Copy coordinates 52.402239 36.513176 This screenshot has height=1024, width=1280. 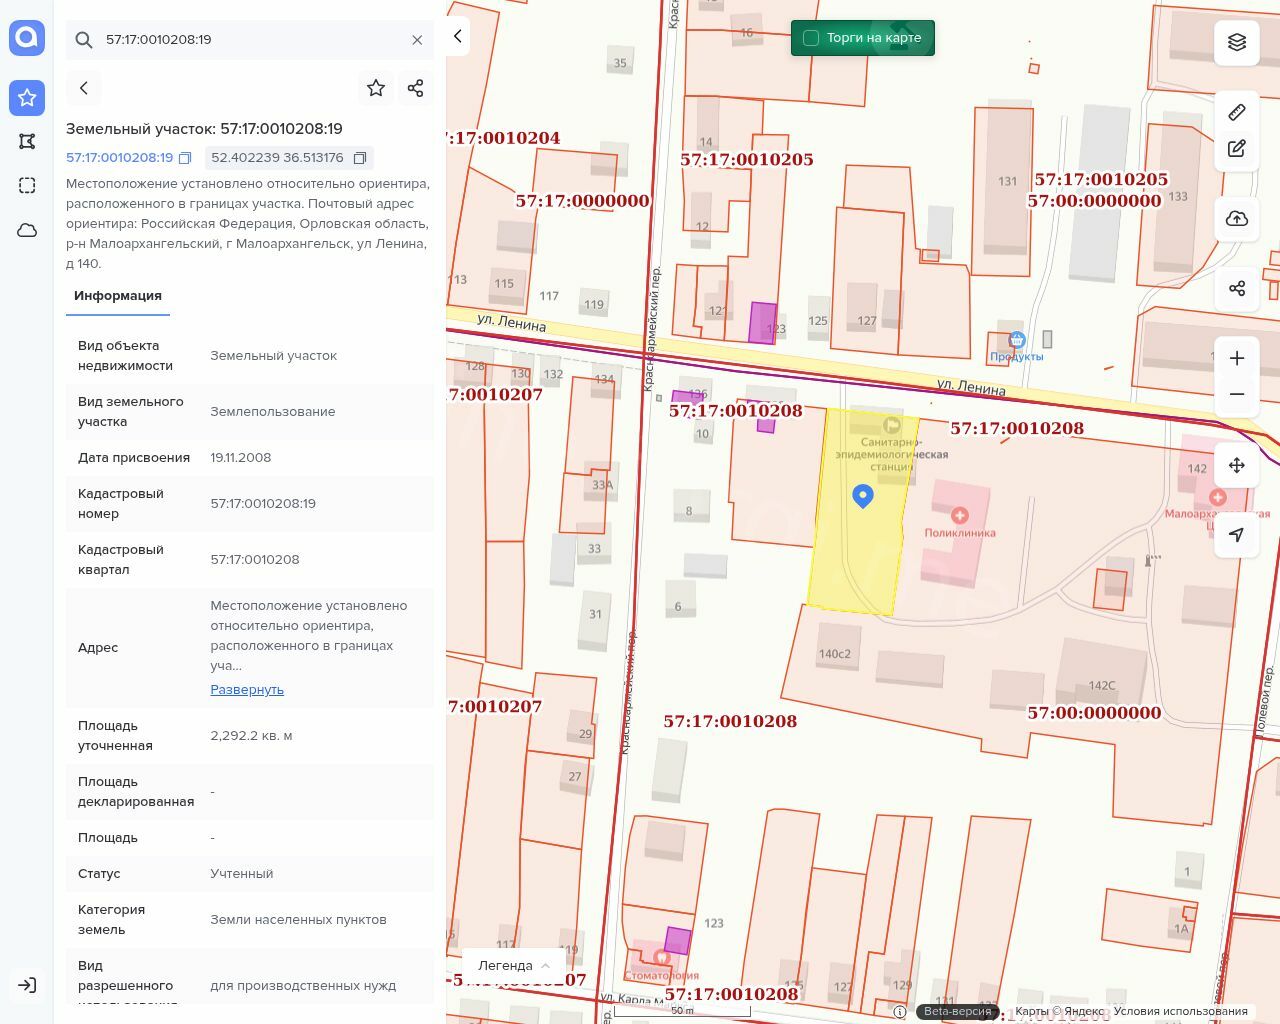pyautogui.click(x=360, y=158)
